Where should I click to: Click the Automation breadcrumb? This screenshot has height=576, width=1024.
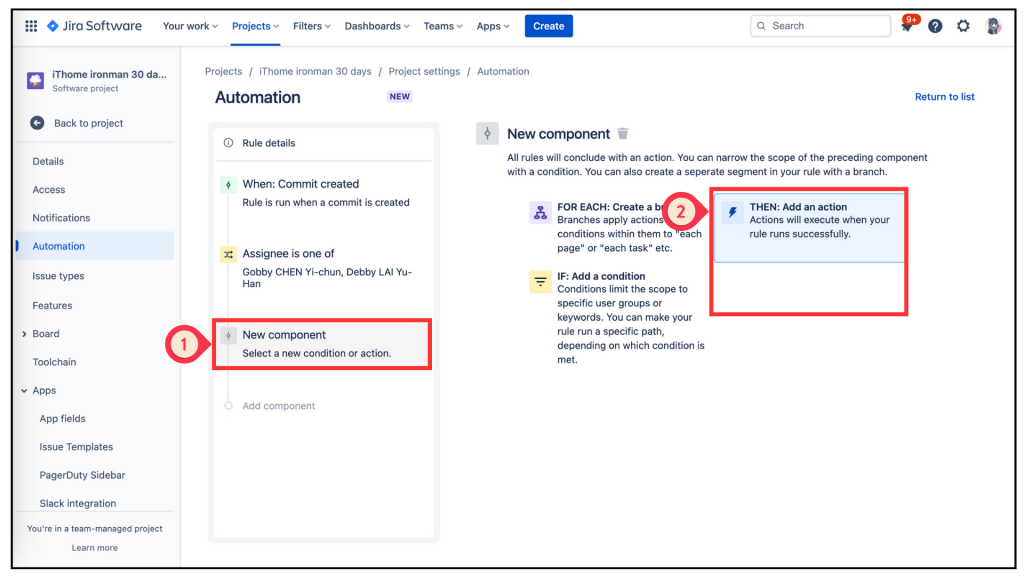click(503, 71)
